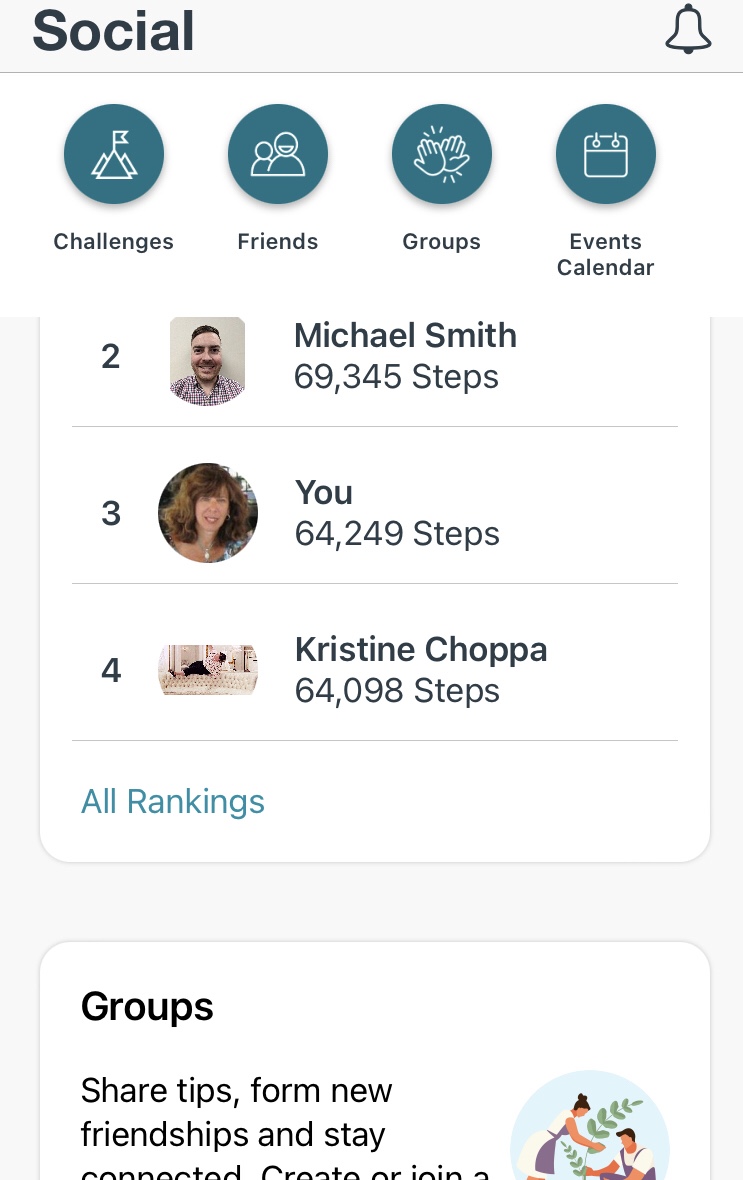The height and width of the screenshot is (1180, 743).
Task: Open the notifications bell icon
Action: tap(688, 32)
